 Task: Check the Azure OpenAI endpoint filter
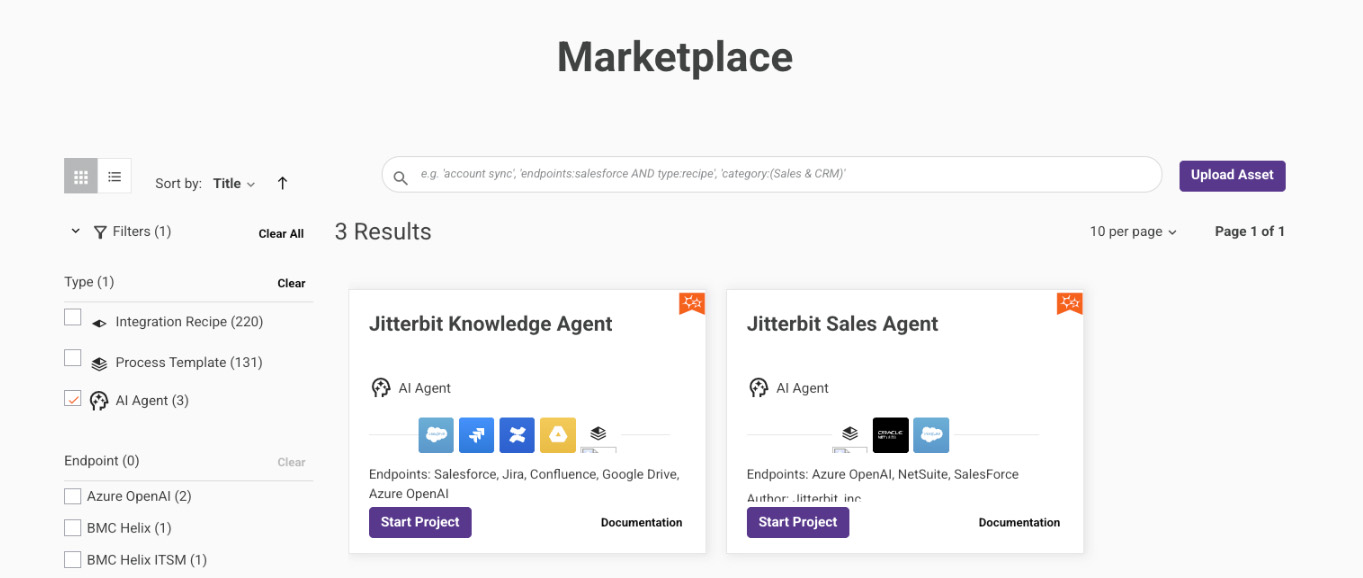click(72, 495)
